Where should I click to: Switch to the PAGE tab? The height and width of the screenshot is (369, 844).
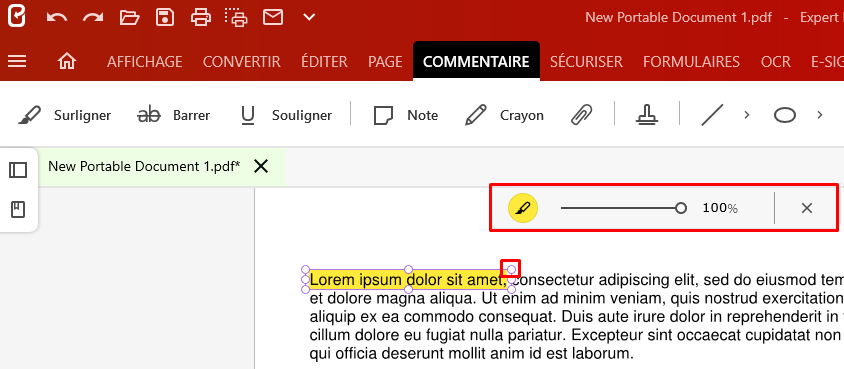385,62
